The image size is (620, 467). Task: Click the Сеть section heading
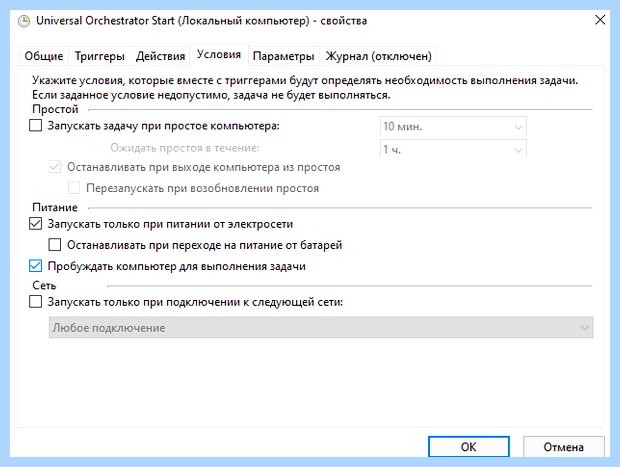click(x=44, y=285)
